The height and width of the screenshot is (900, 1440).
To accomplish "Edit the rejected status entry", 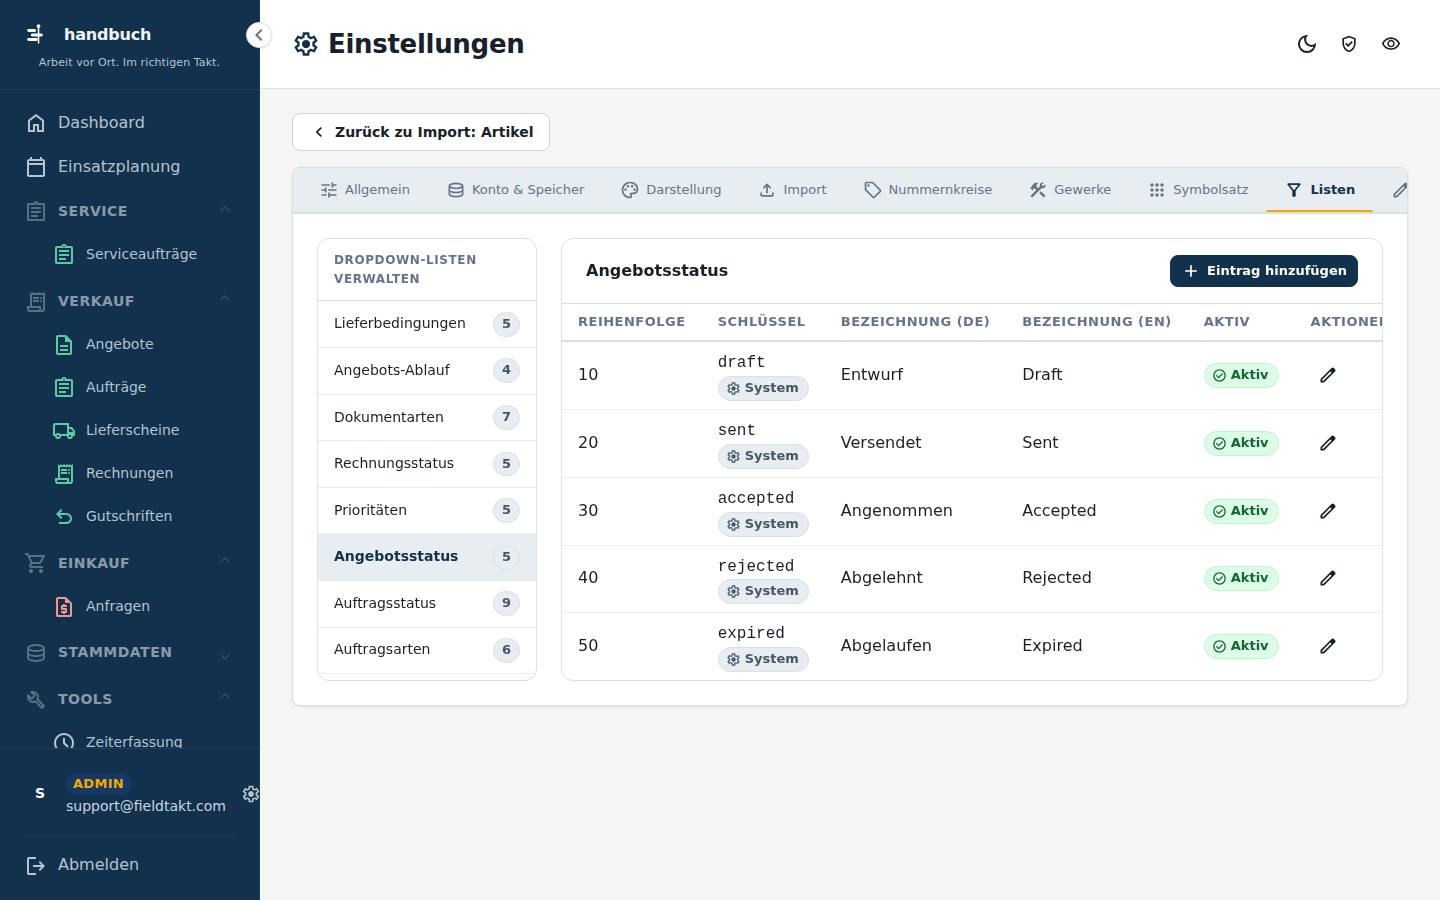I will pyautogui.click(x=1328, y=578).
